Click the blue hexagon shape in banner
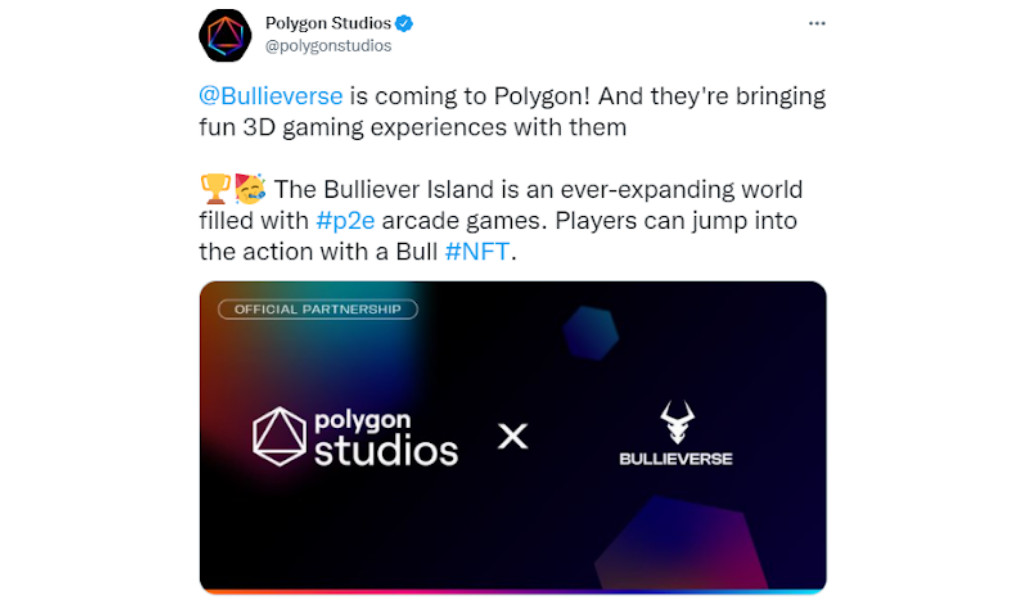The height and width of the screenshot is (600, 1024). tap(590, 333)
